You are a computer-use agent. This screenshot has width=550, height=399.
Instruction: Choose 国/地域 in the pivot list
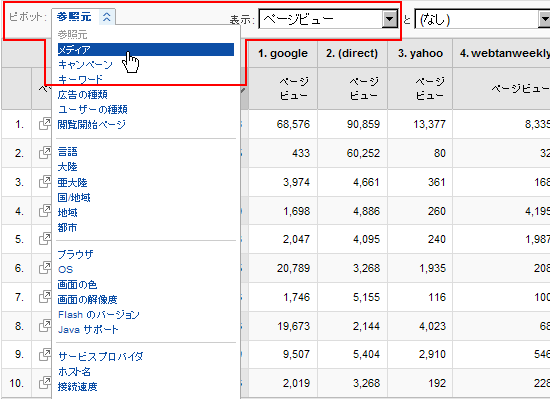point(74,197)
